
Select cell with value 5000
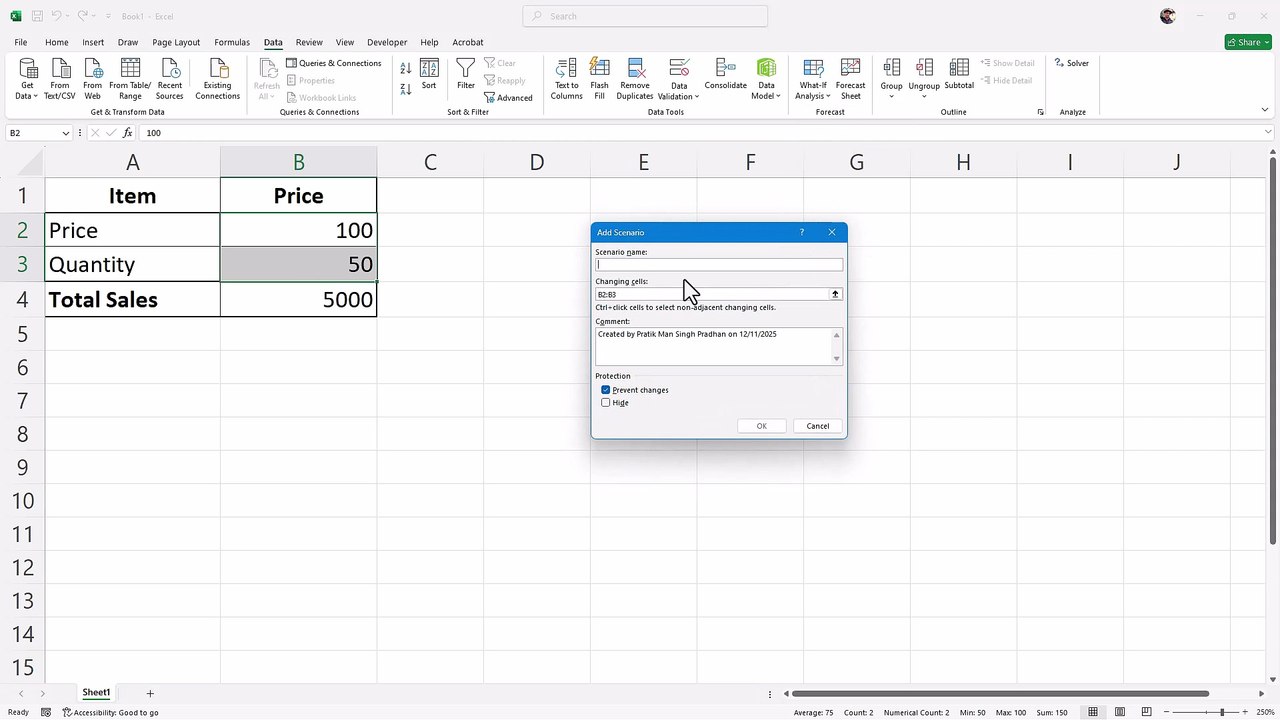coord(298,299)
